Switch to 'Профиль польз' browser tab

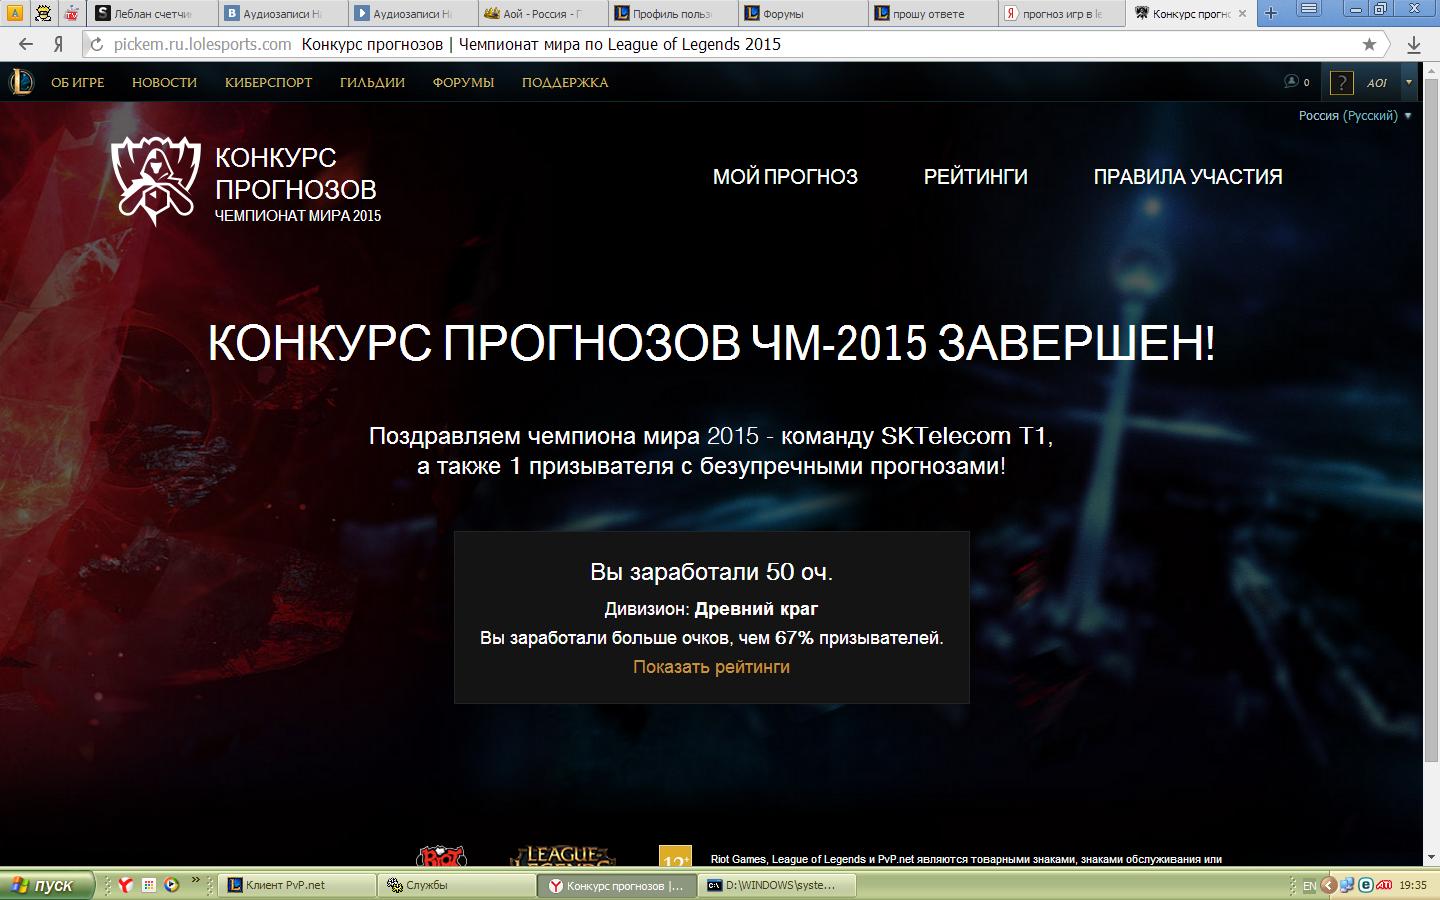point(672,13)
